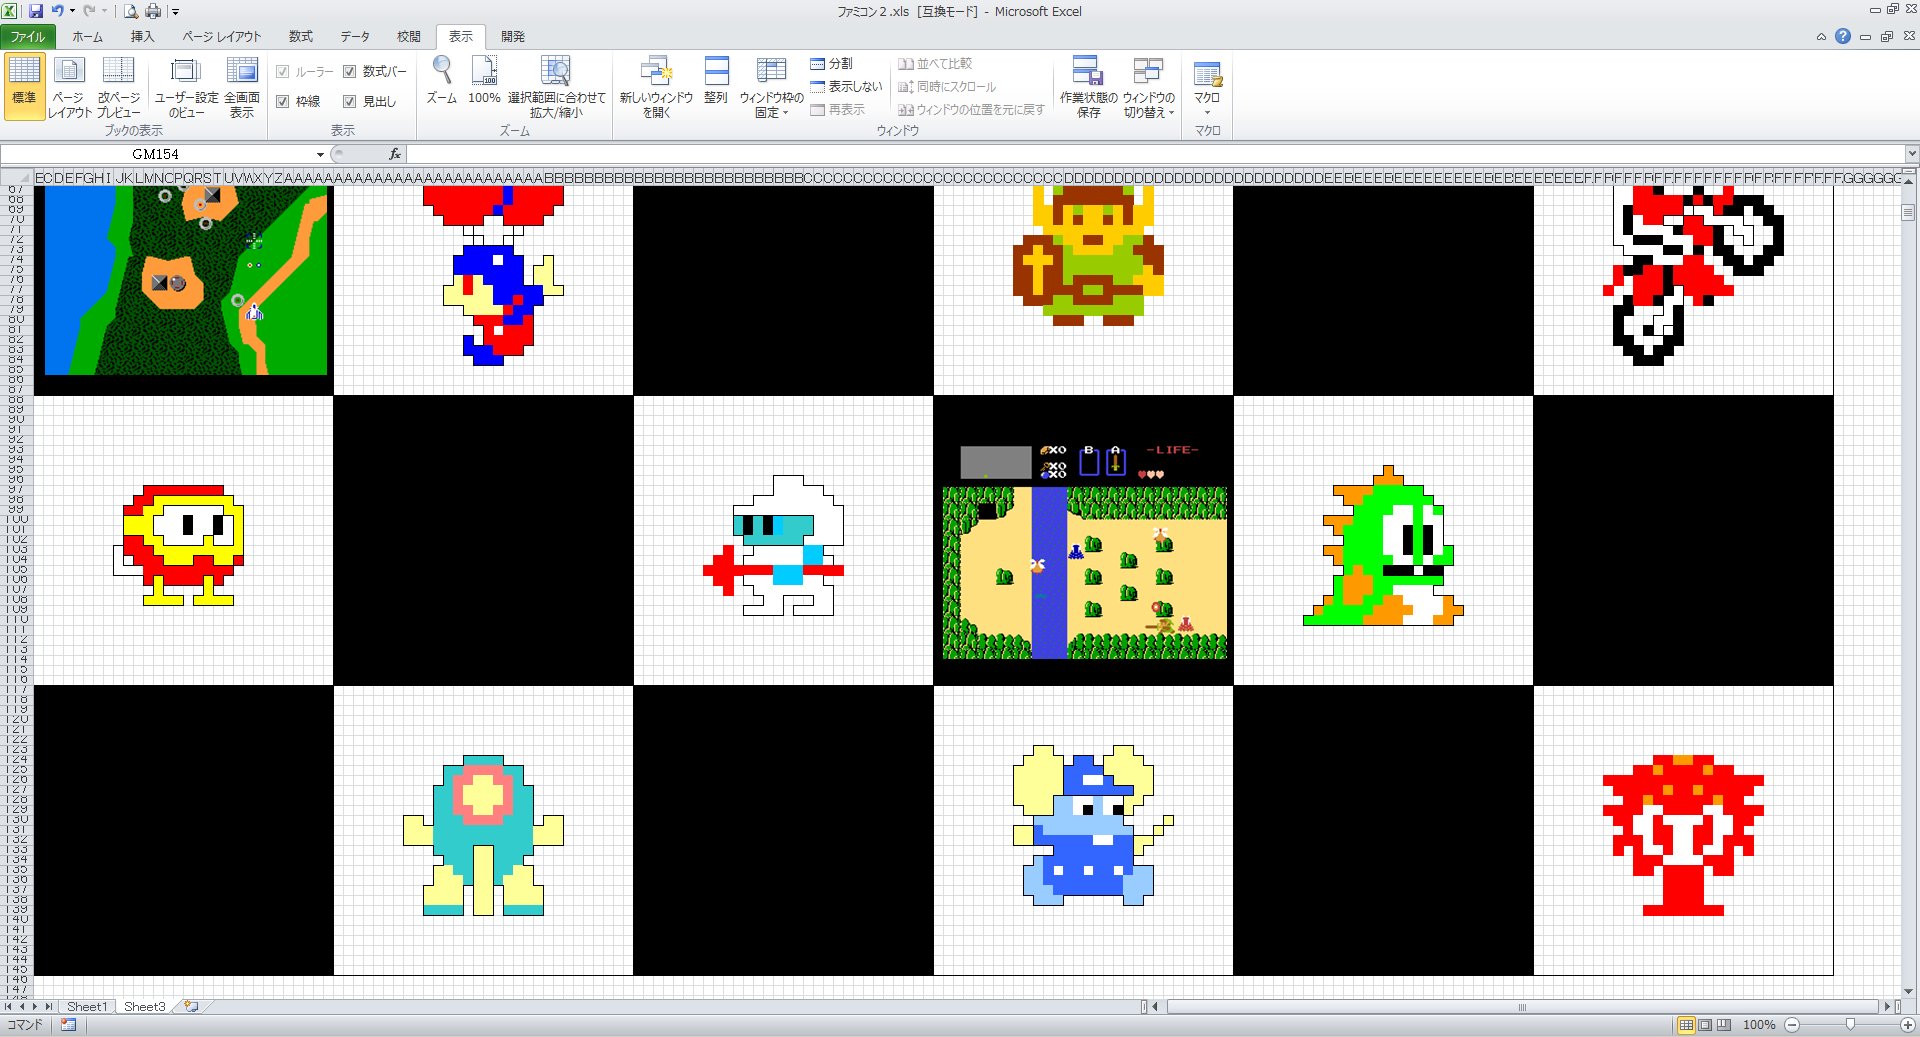Viewport: 1920px width, 1037px height.
Task: Open the Name Box dropdown arrow
Action: tap(320, 154)
